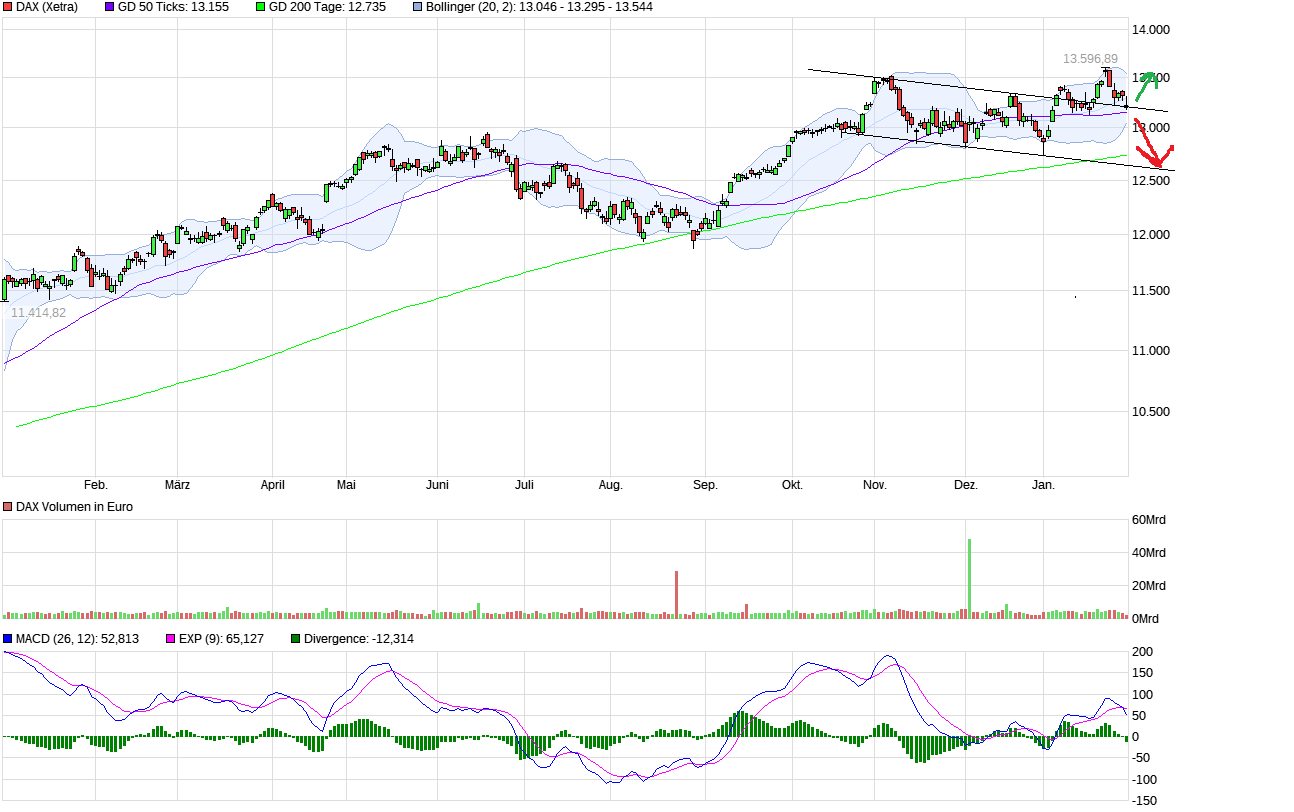
Task: Click the high price label 13.596,89
Action: coord(1090,59)
